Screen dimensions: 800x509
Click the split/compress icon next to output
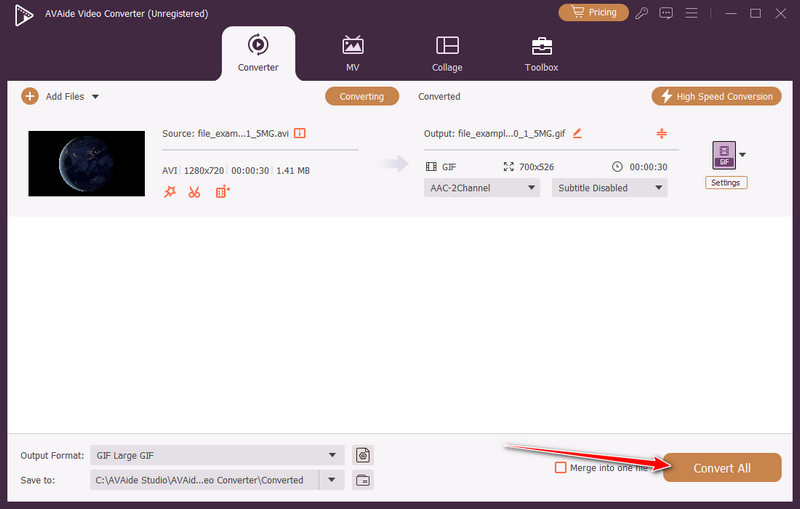click(x=661, y=133)
